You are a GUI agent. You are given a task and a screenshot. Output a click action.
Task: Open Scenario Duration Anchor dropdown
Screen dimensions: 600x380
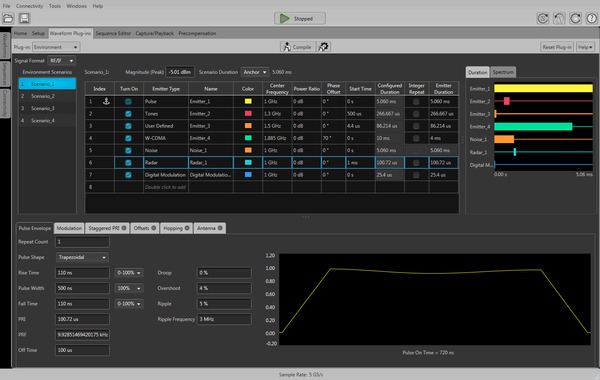(x=254, y=72)
